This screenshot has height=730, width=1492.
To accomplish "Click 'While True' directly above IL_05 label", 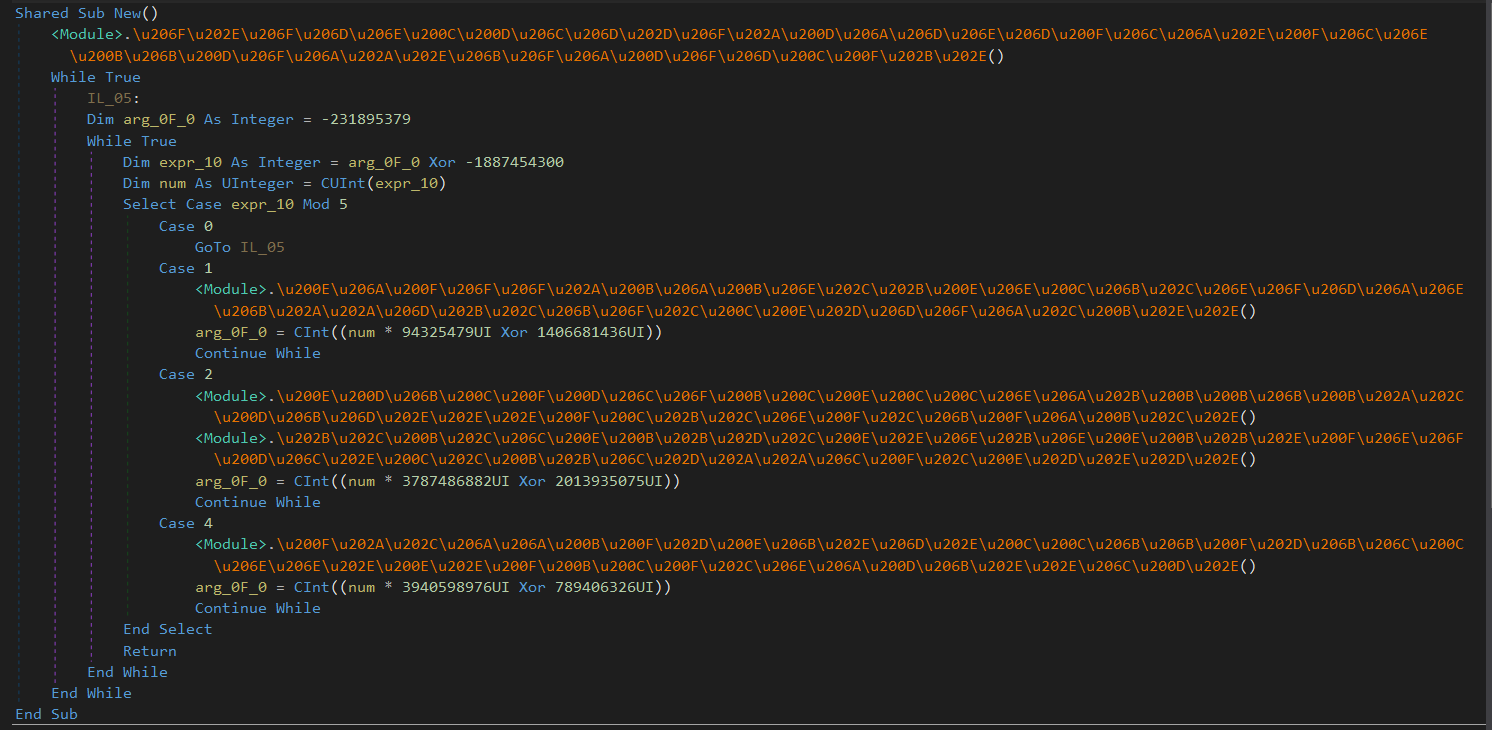I will (x=96, y=77).
